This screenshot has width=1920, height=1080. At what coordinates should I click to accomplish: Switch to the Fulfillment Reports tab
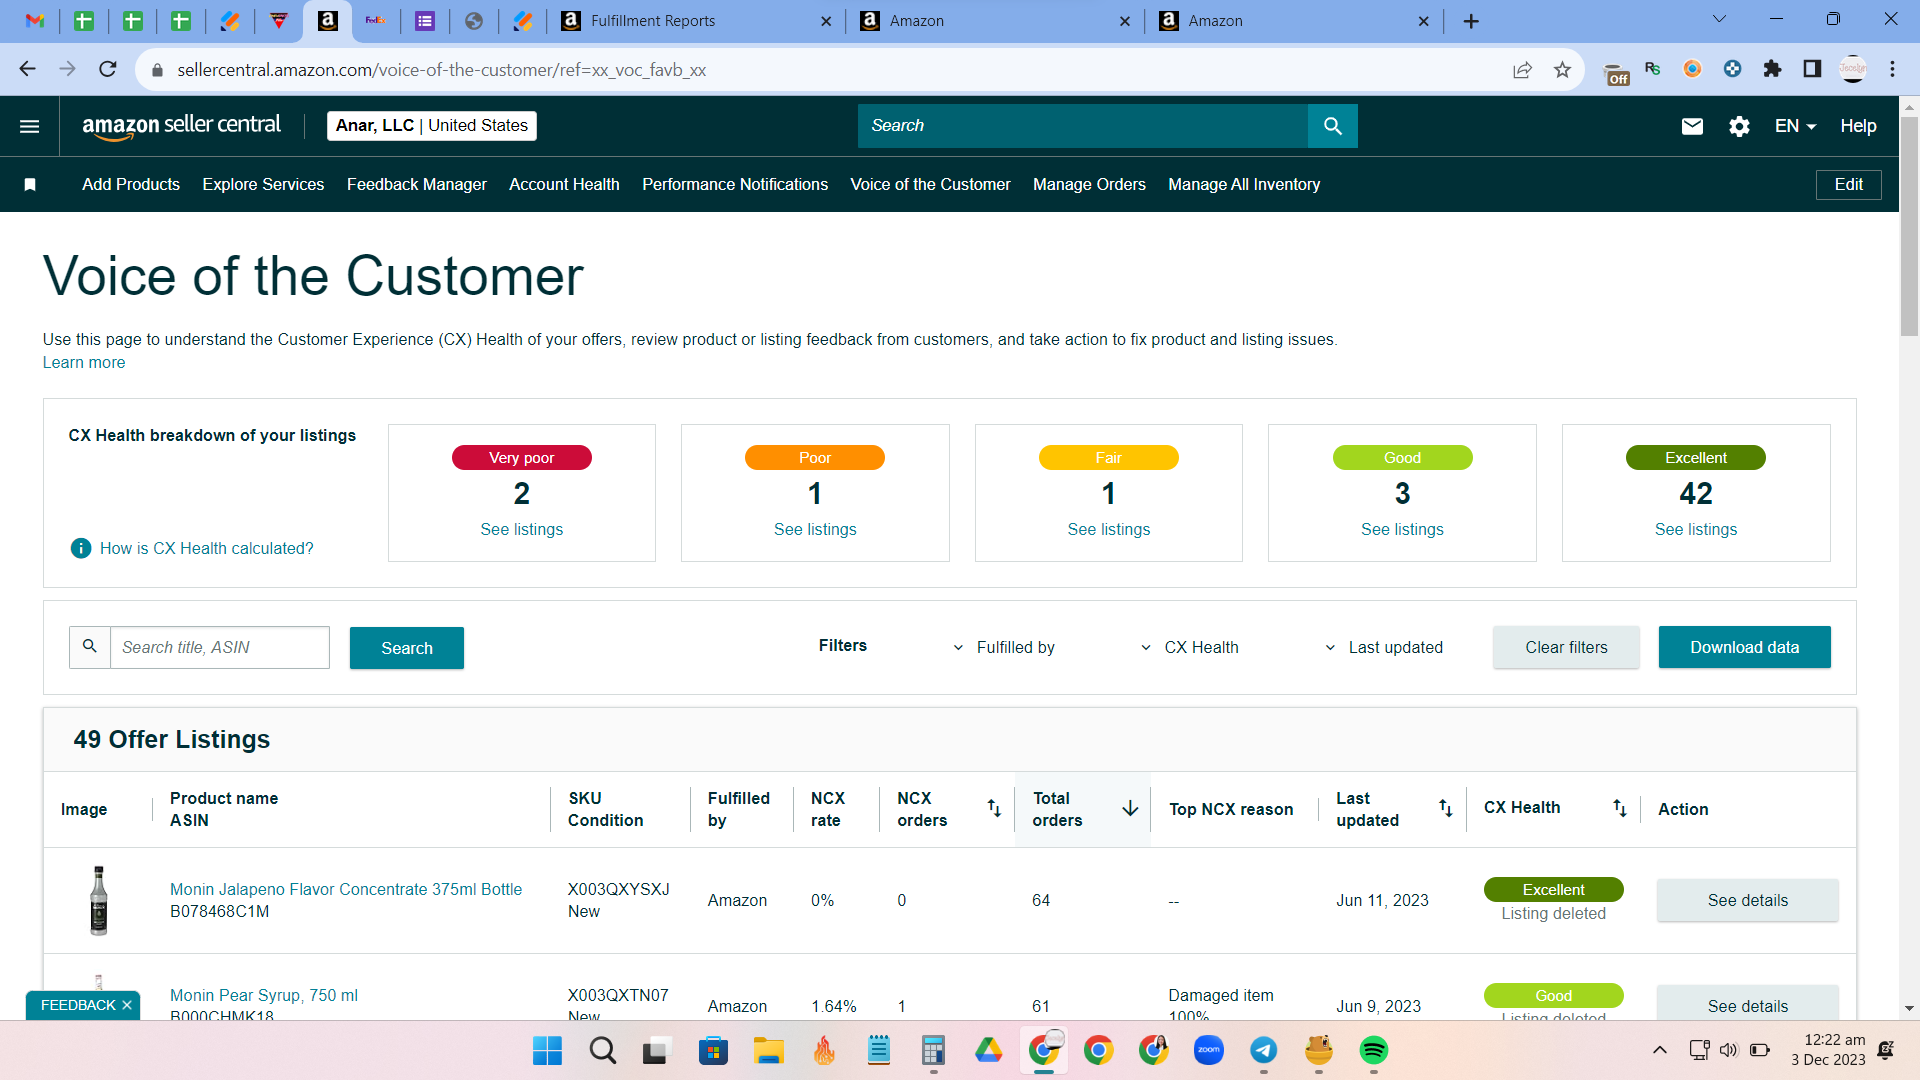[x=697, y=21]
